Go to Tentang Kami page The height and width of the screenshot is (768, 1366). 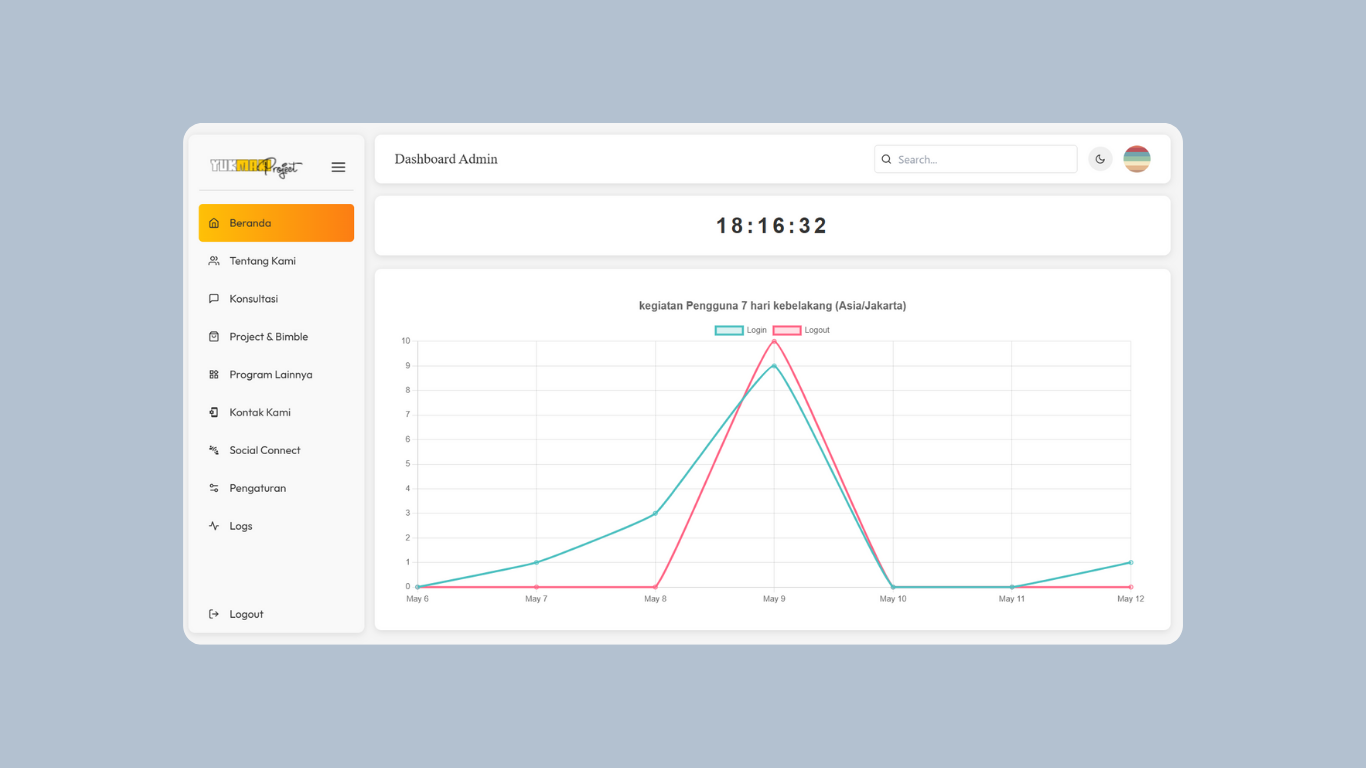click(x=276, y=261)
